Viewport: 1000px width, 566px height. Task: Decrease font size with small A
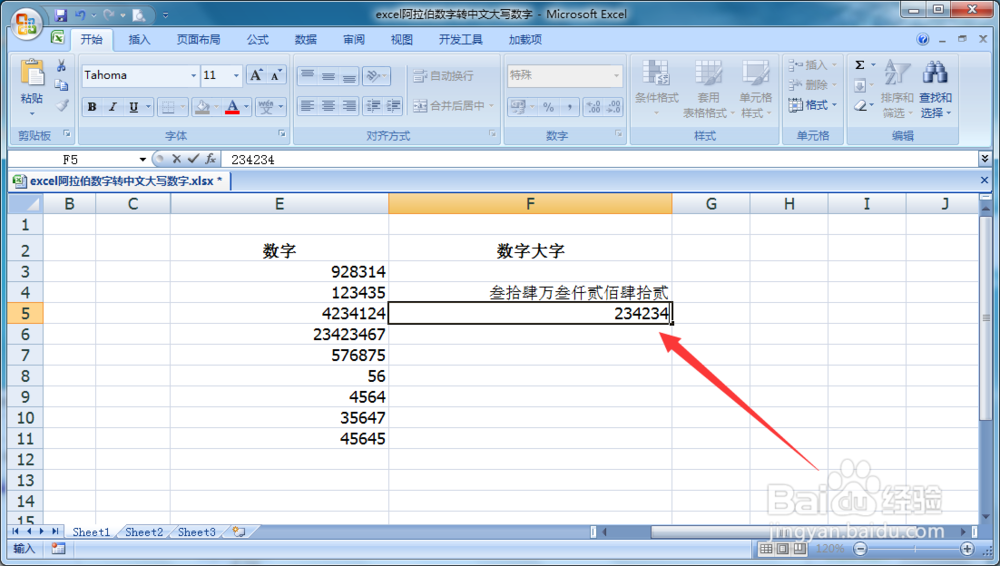pos(276,75)
